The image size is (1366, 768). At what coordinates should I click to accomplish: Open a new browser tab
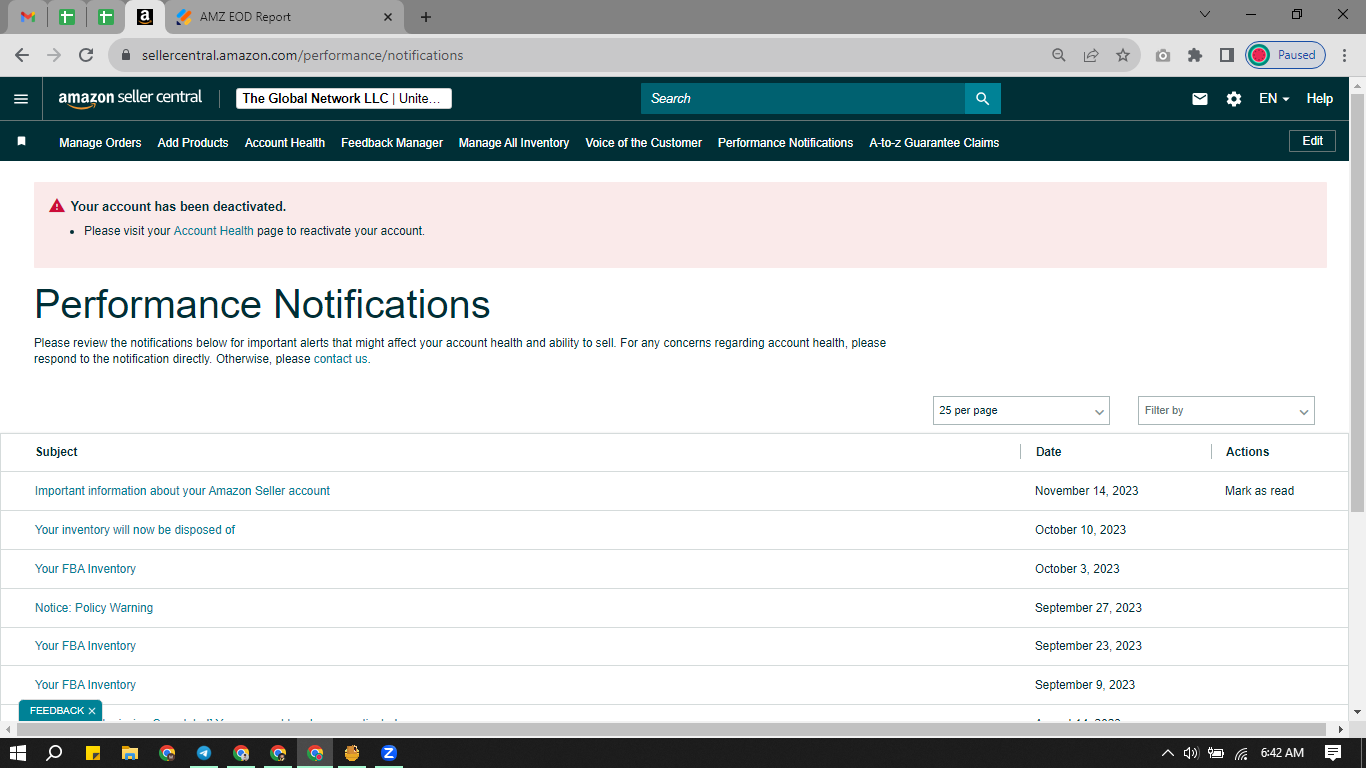pos(426,17)
